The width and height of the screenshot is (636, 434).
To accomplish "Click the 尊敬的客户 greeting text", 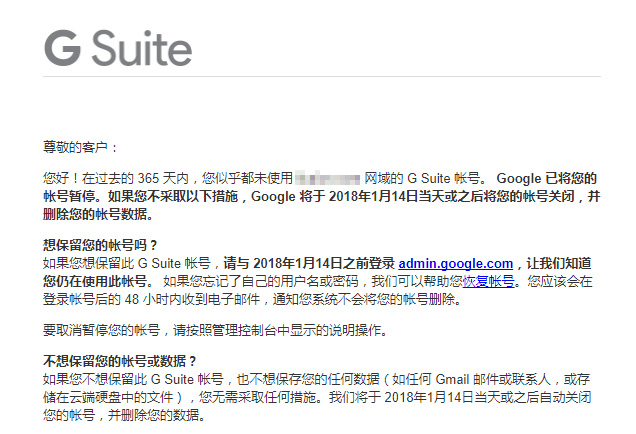I will (80, 147).
